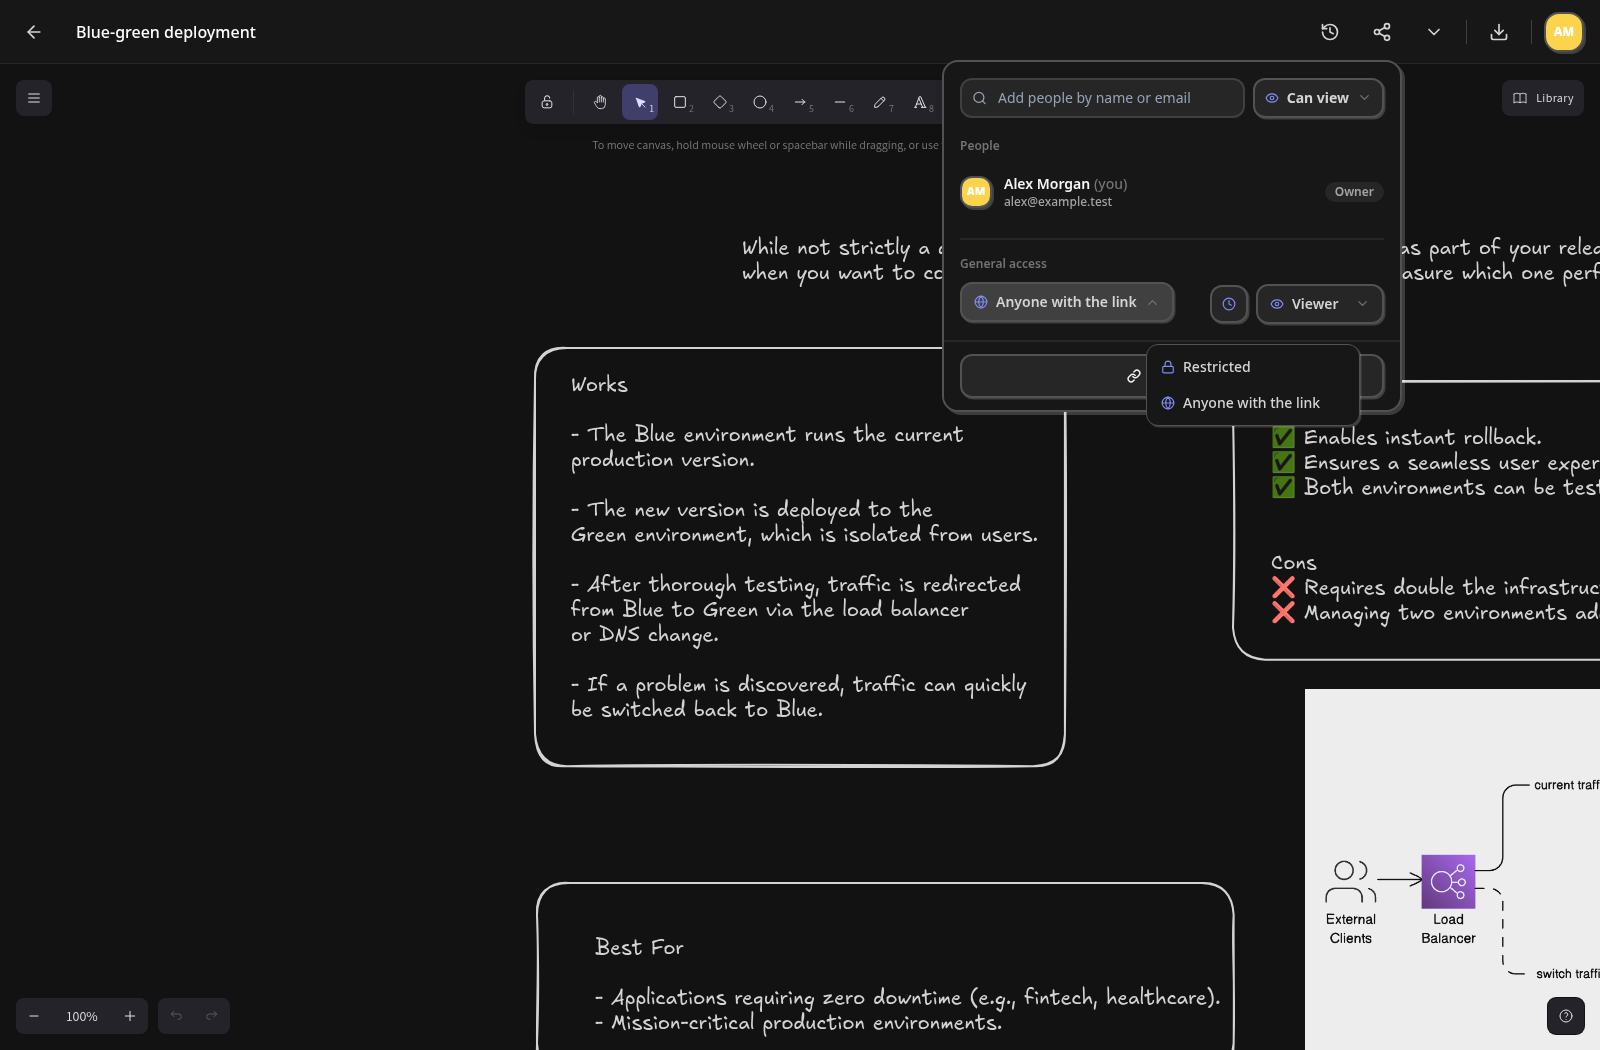
Task: Go back using the arrow icon
Action: (33, 32)
